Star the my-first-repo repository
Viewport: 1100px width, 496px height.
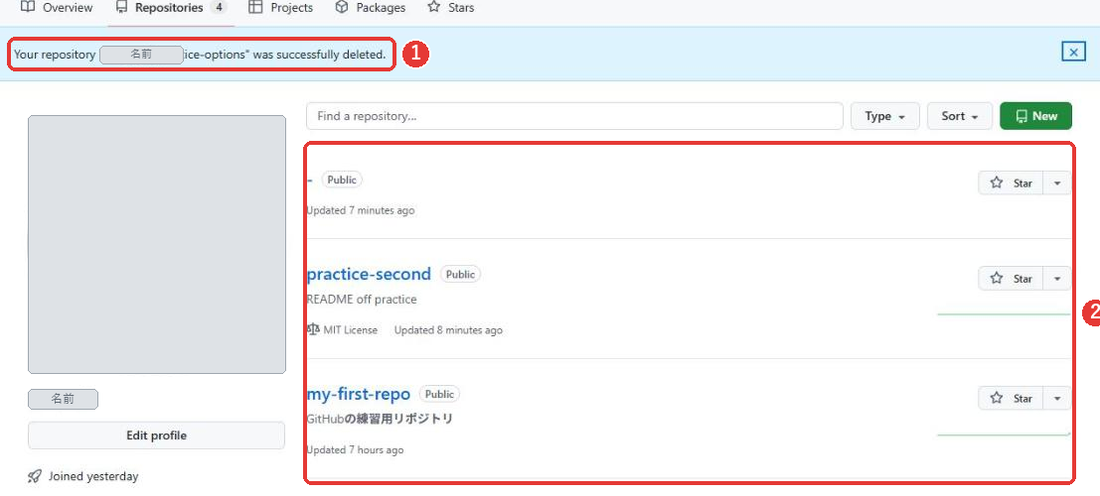point(1011,398)
